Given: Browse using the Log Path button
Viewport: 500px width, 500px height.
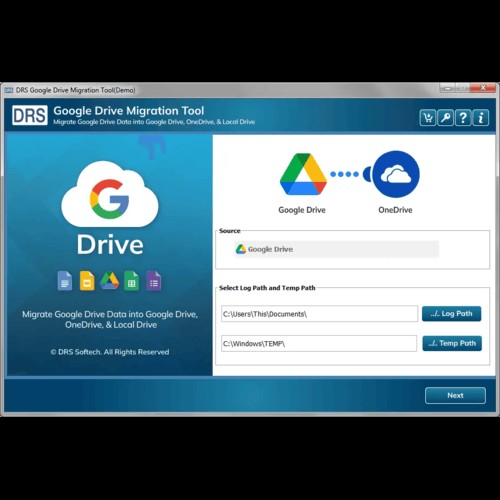Looking at the screenshot, I should (451, 314).
